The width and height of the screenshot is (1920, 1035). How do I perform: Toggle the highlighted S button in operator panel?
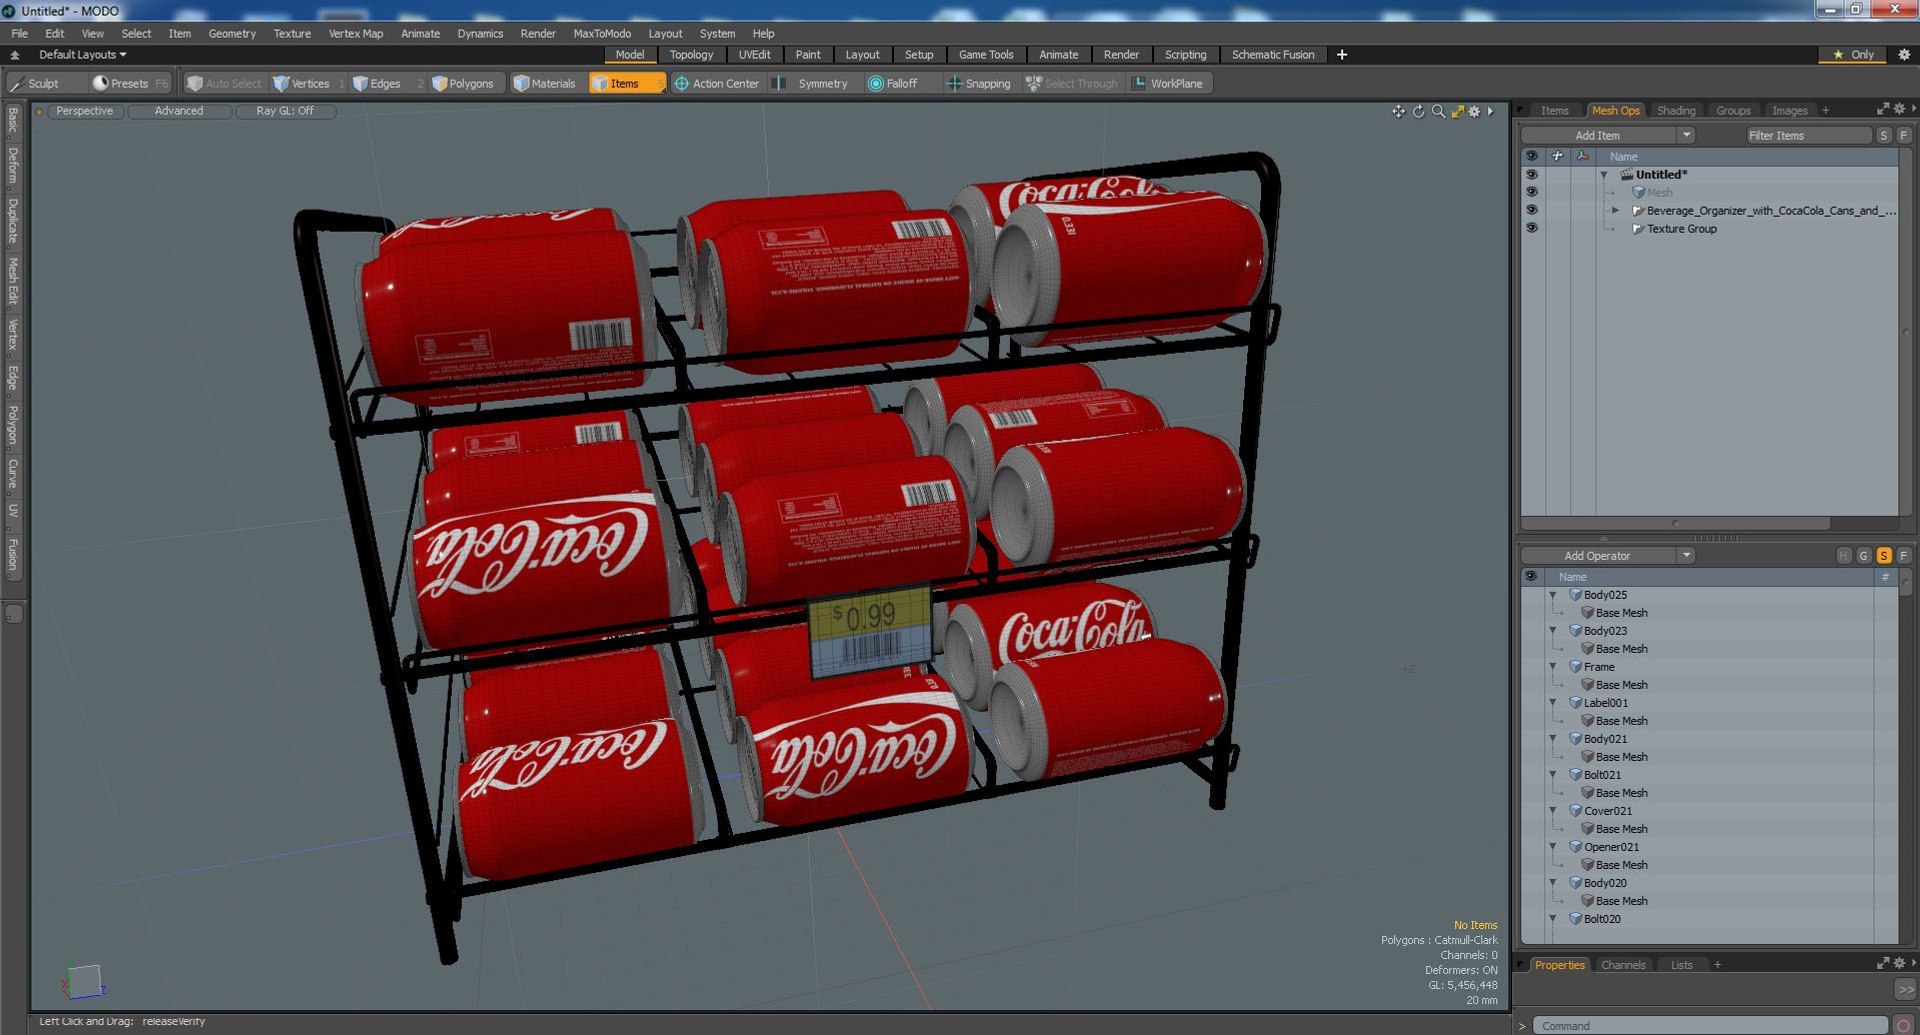pos(1884,556)
